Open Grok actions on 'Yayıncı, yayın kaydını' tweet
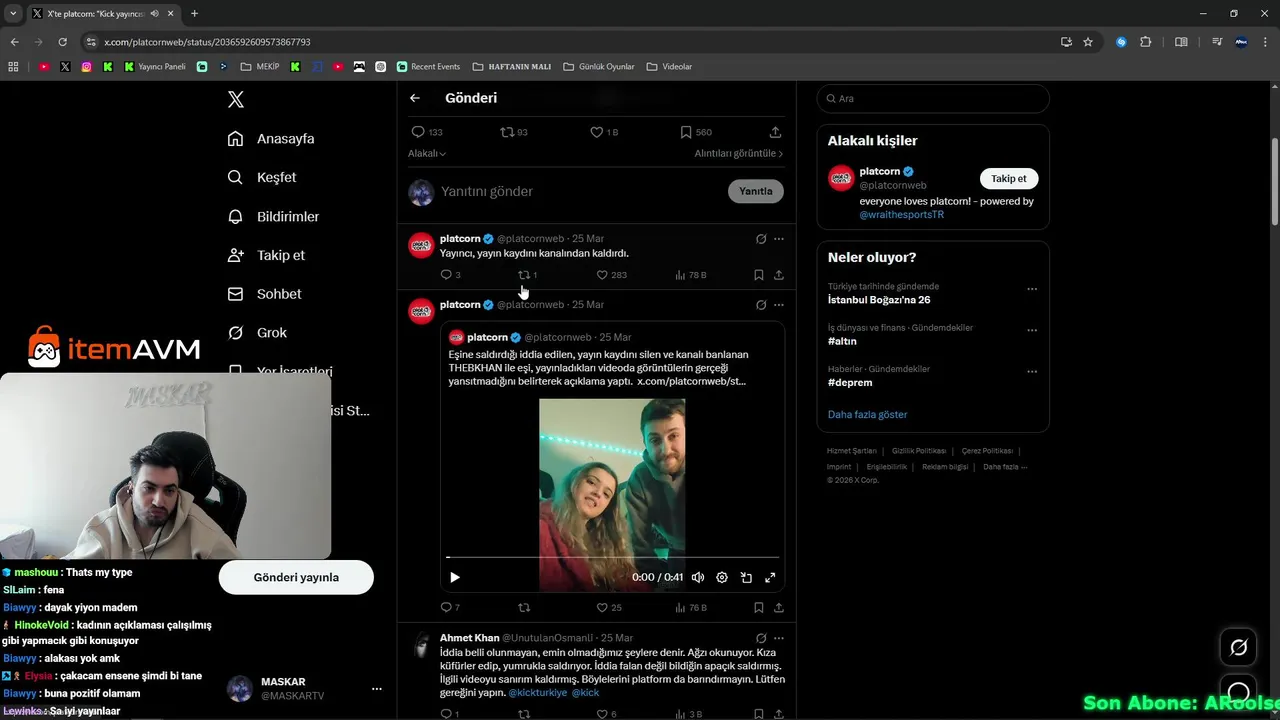The height and width of the screenshot is (720, 1280). 761,239
